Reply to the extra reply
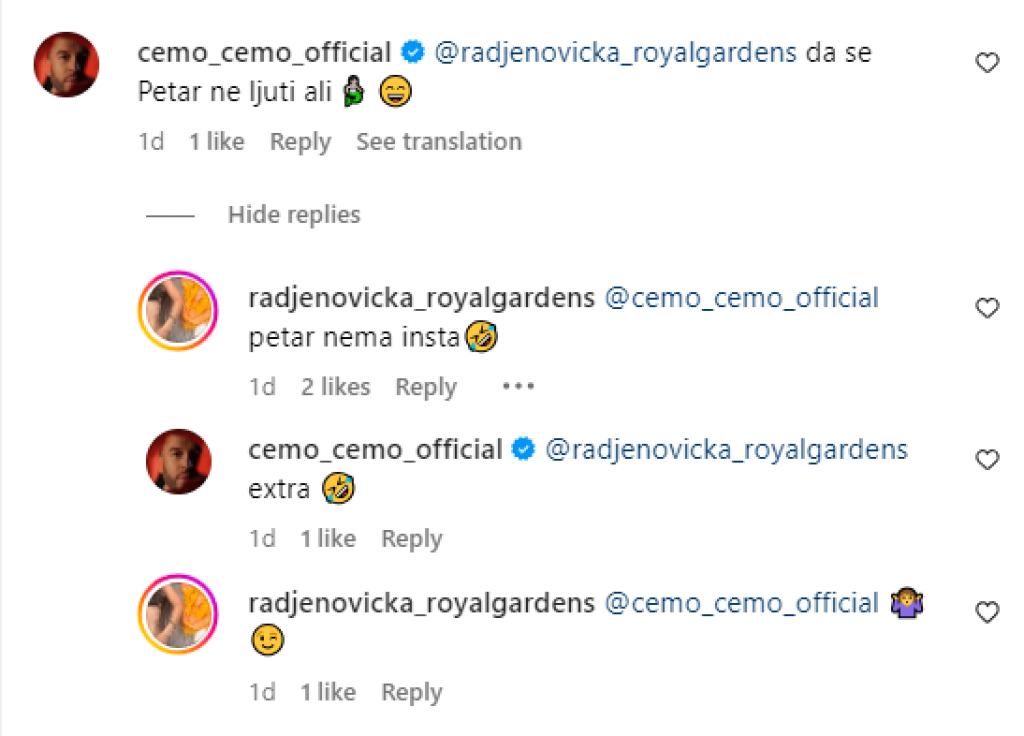The height and width of the screenshot is (736, 1024). (x=411, y=538)
